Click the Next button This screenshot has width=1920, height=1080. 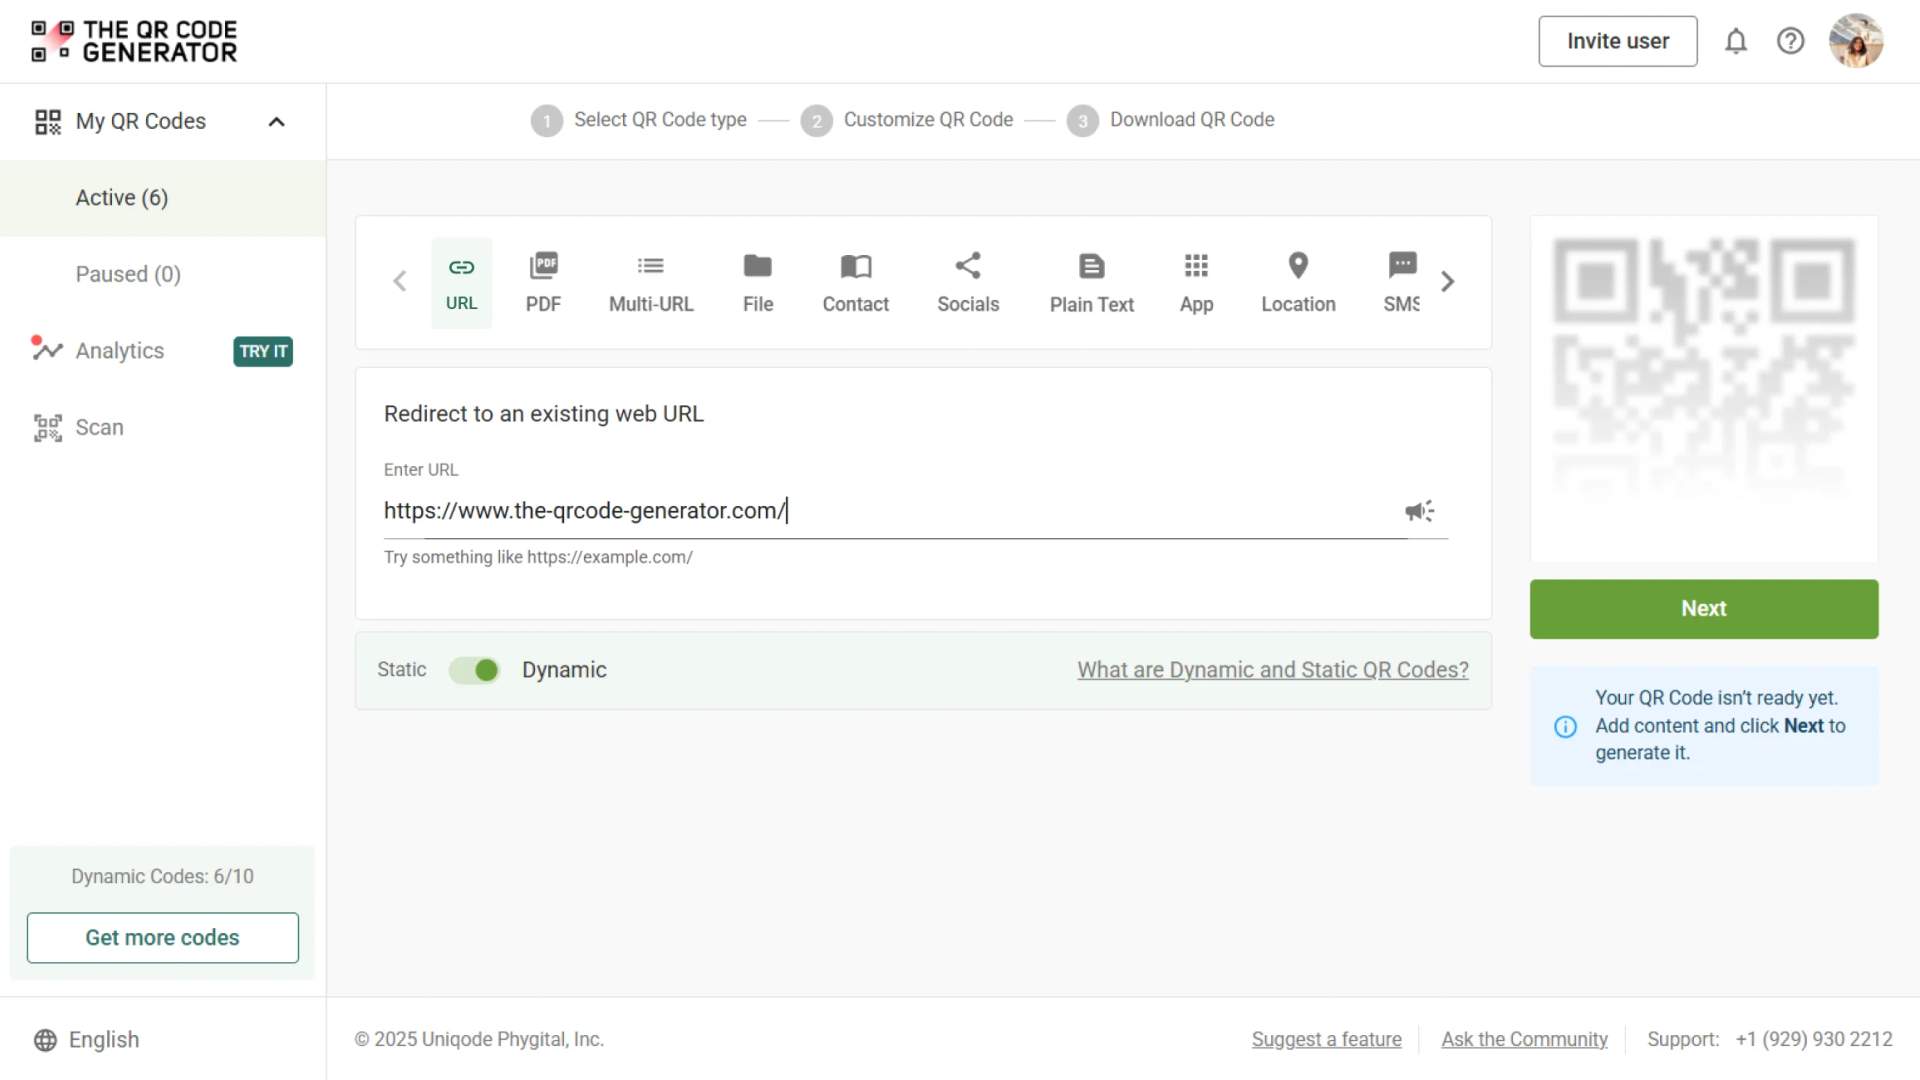[x=1704, y=609]
